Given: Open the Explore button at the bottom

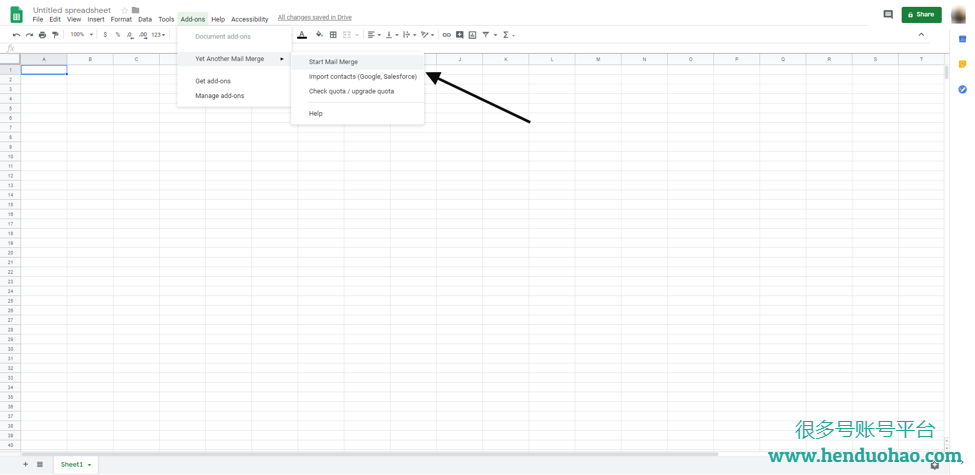Looking at the screenshot, I should click(935, 465).
